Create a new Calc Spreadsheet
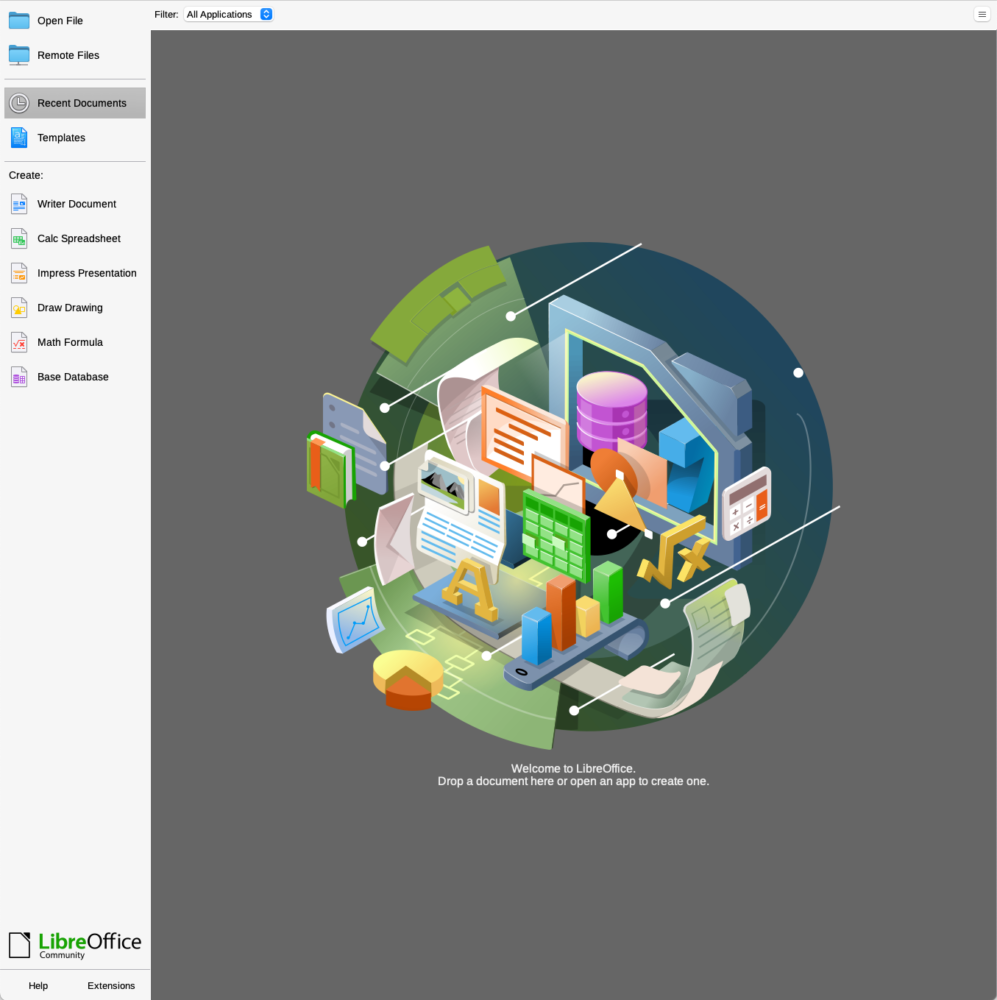 tap(78, 239)
